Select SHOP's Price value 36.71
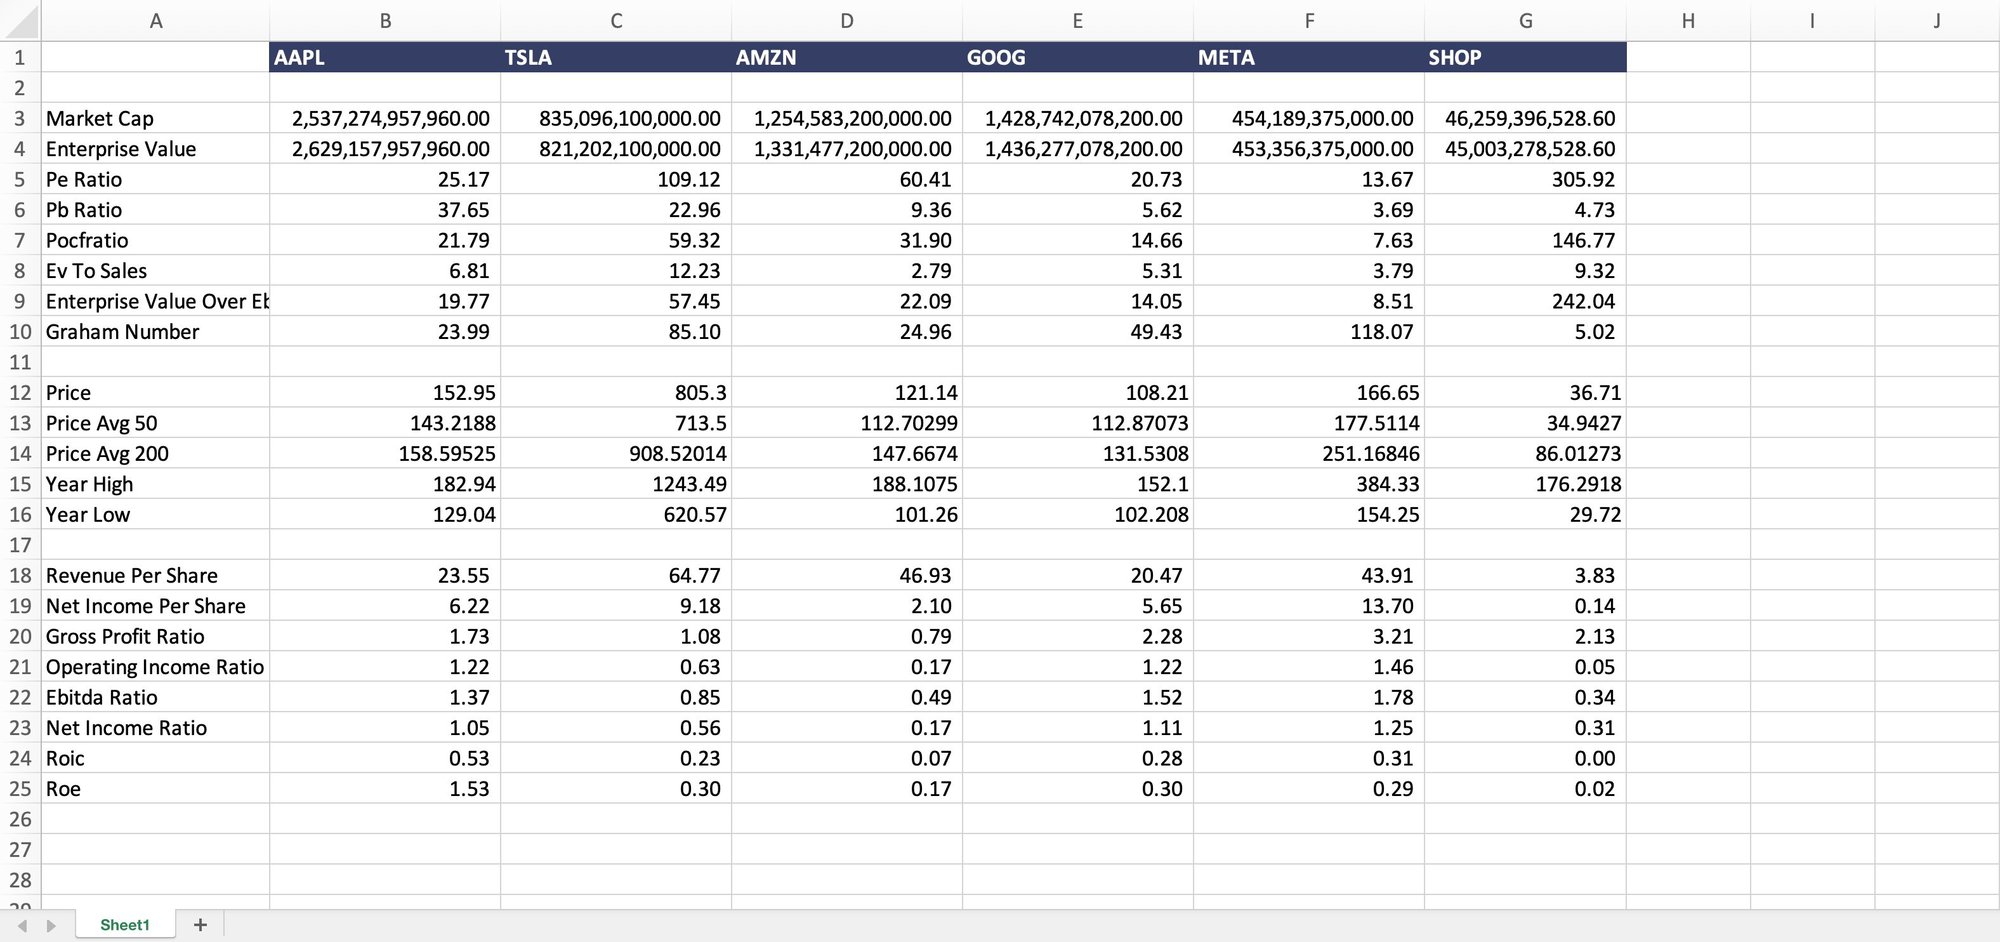This screenshot has width=2000, height=942. coord(1526,392)
